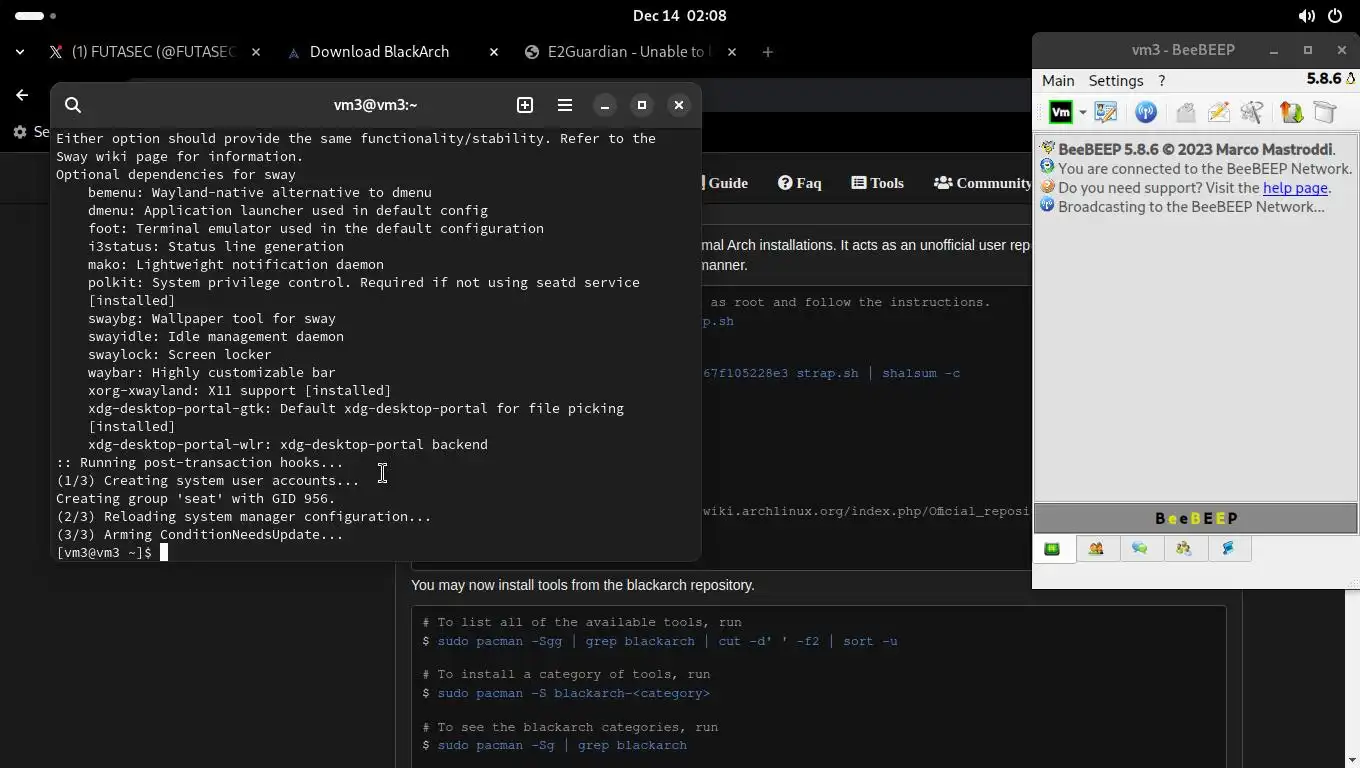
Task: Select the green first bottom tab in BeeBEEP
Action: pos(1053,548)
